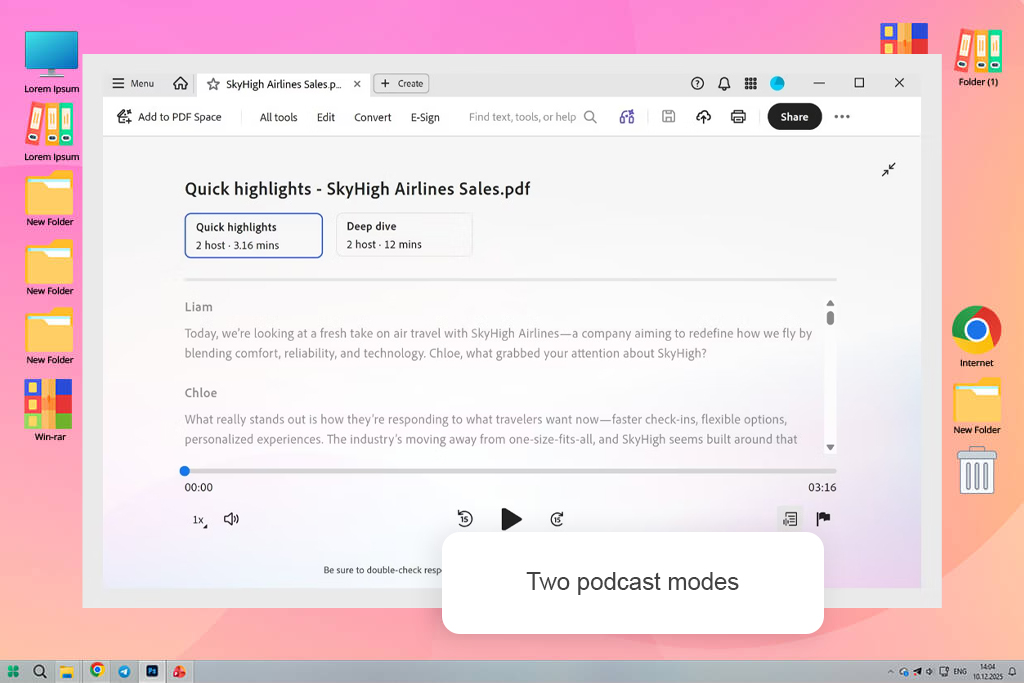1024x683 pixels.
Task: Click the transcript scroll up arrow
Action: [830, 303]
